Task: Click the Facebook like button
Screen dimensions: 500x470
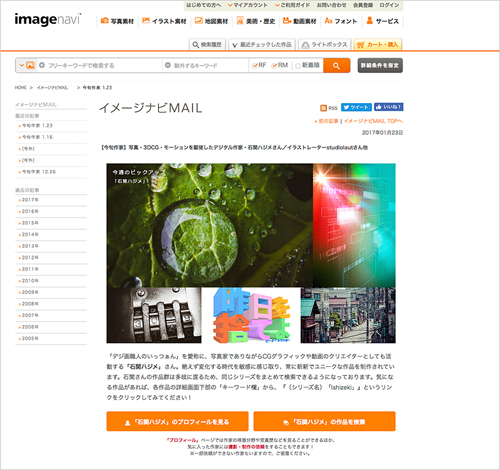Action: 389,107
